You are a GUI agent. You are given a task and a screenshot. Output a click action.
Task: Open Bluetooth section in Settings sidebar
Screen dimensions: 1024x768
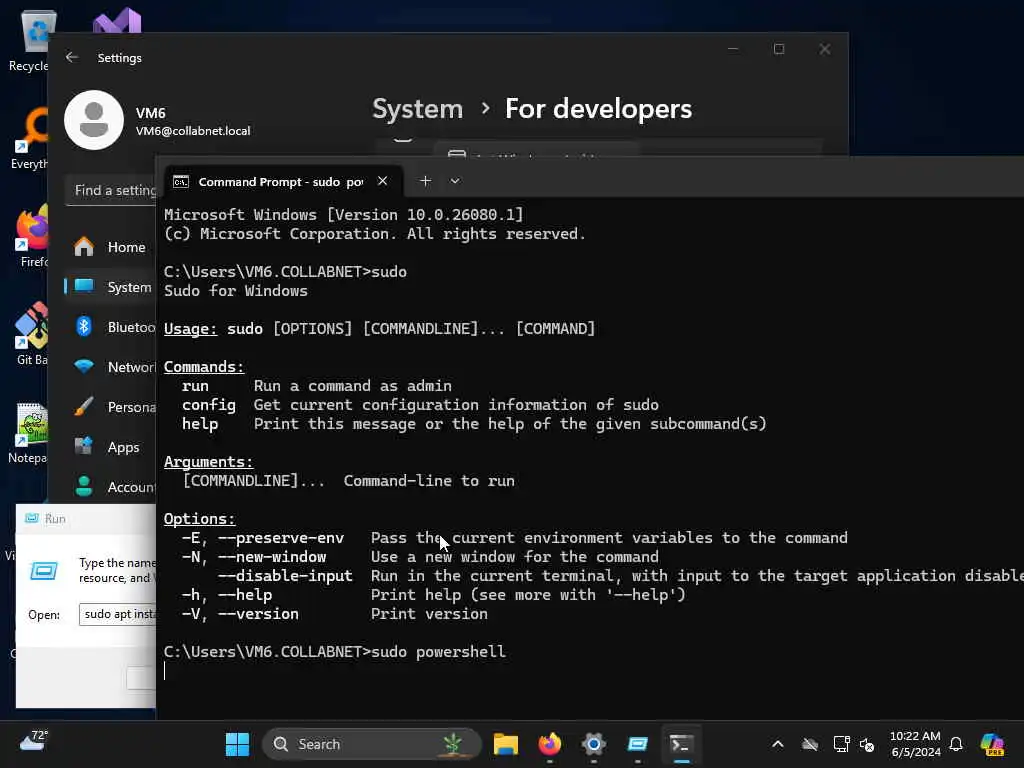tap(111, 327)
